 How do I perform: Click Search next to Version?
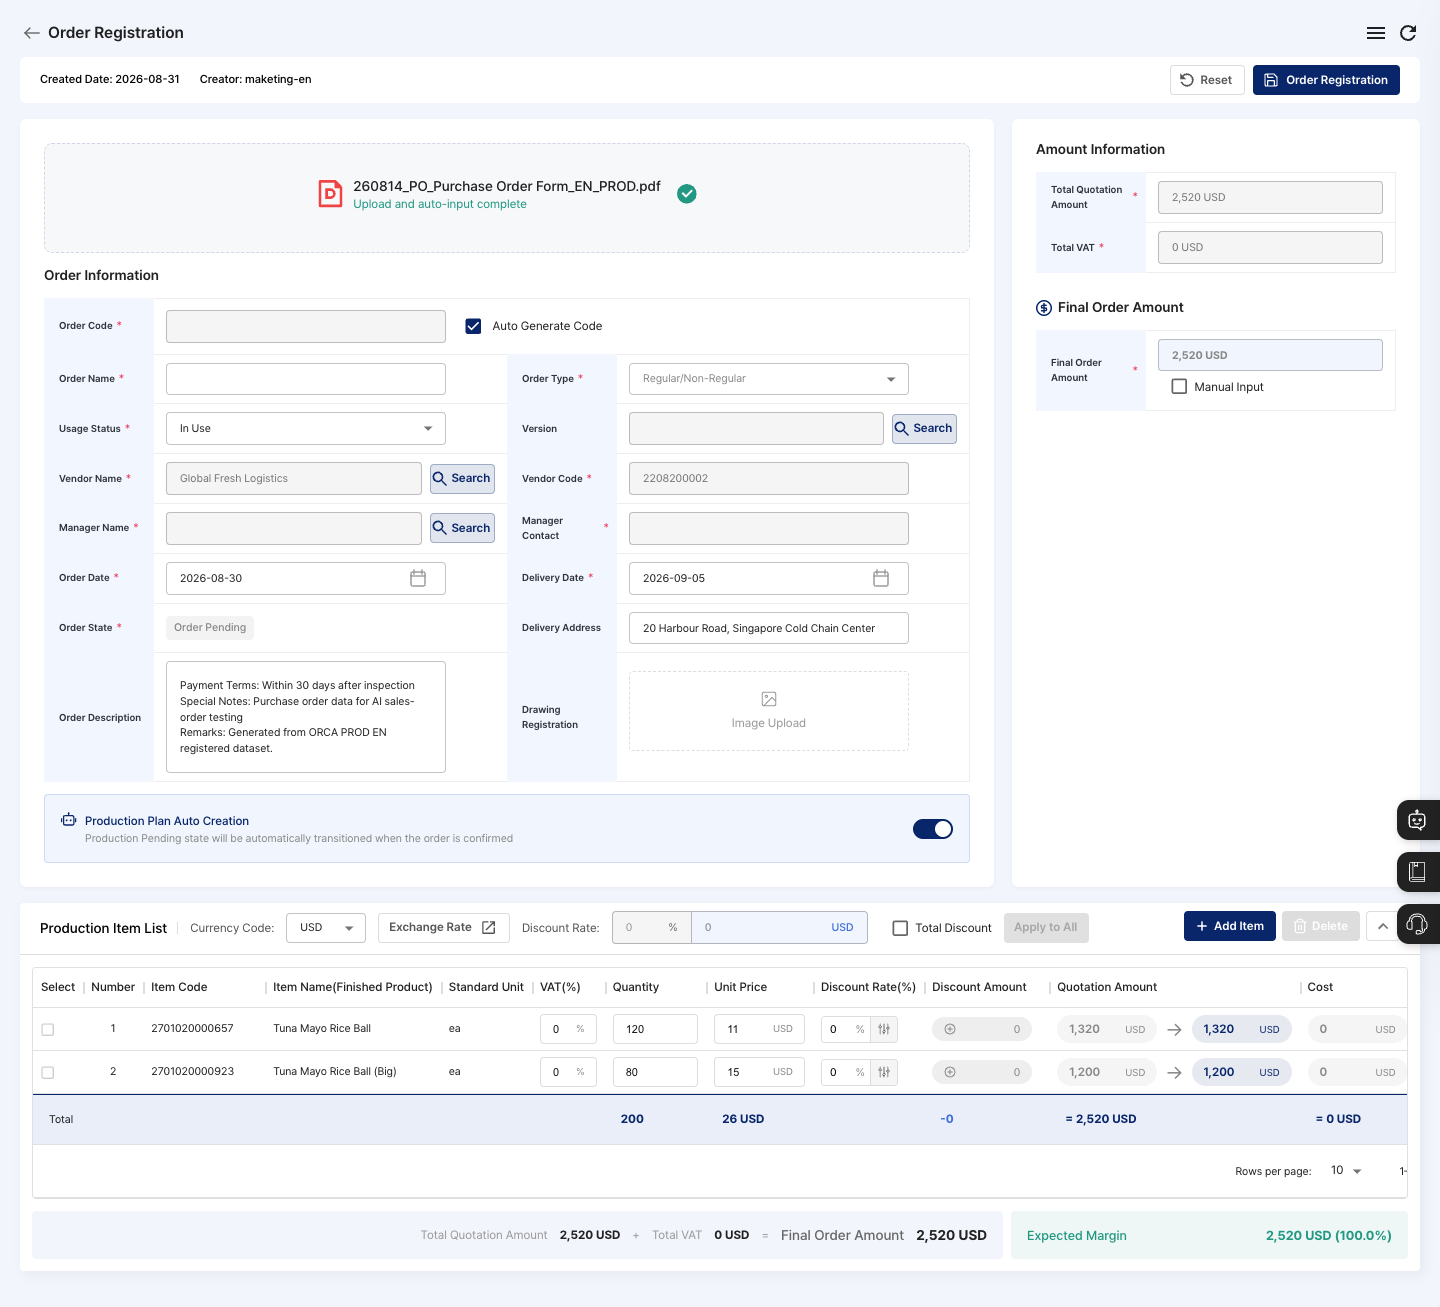[925, 428]
